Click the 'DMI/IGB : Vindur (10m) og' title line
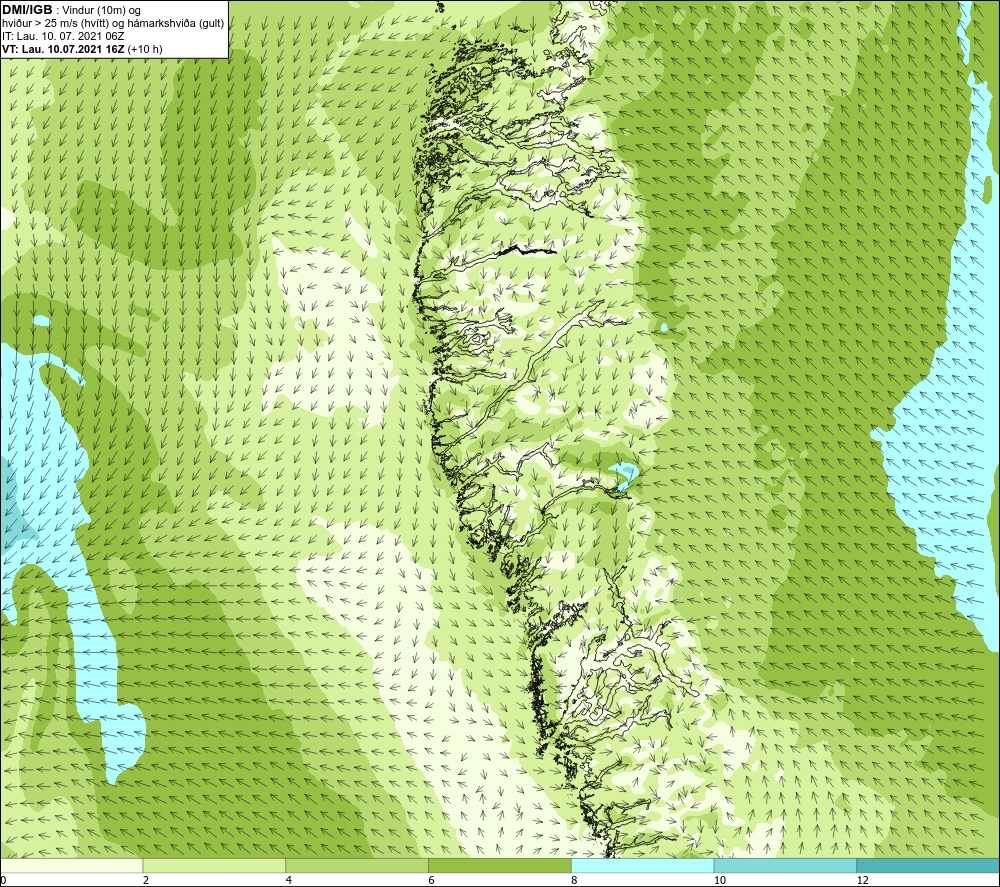Screen dimensions: 1000x887 click(x=72, y=10)
